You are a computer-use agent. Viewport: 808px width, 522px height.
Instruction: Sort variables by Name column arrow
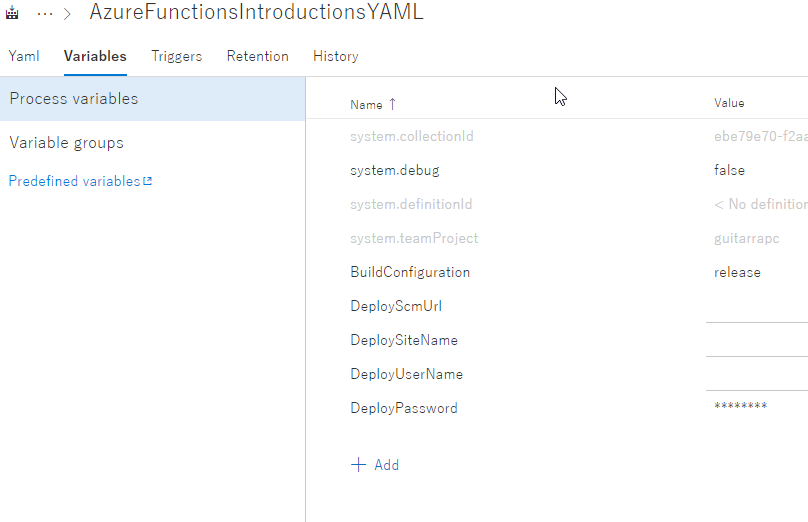click(392, 104)
